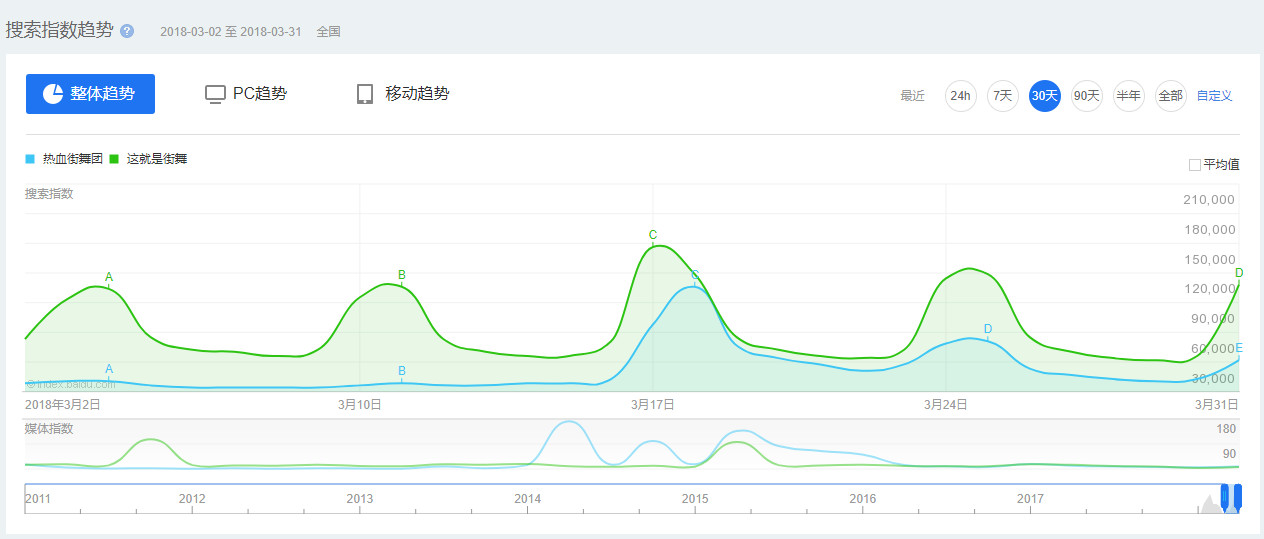Screen dimensions: 1264x539
Task: Click the 2012 position on the timeline
Action: (x=192, y=498)
